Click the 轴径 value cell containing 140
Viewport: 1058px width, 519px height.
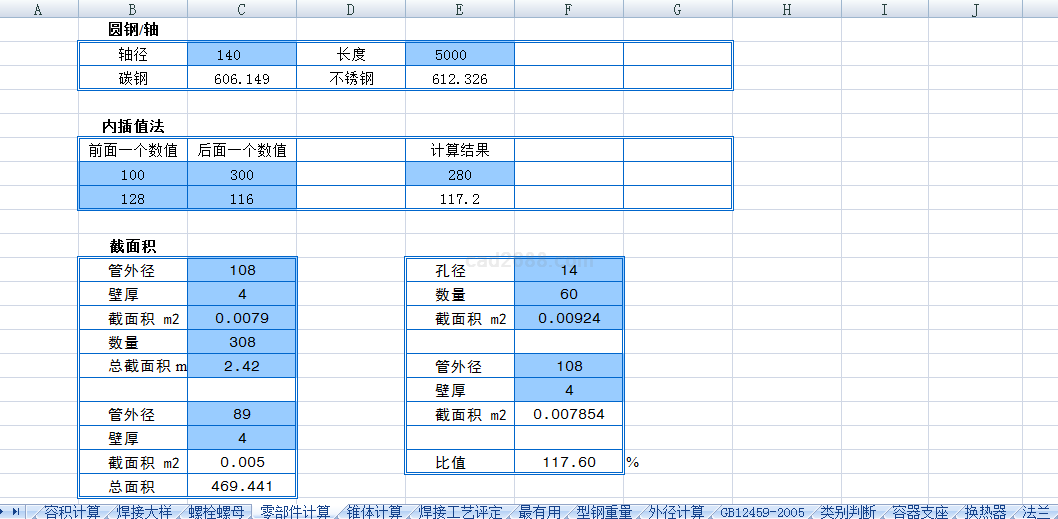tap(242, 55)
